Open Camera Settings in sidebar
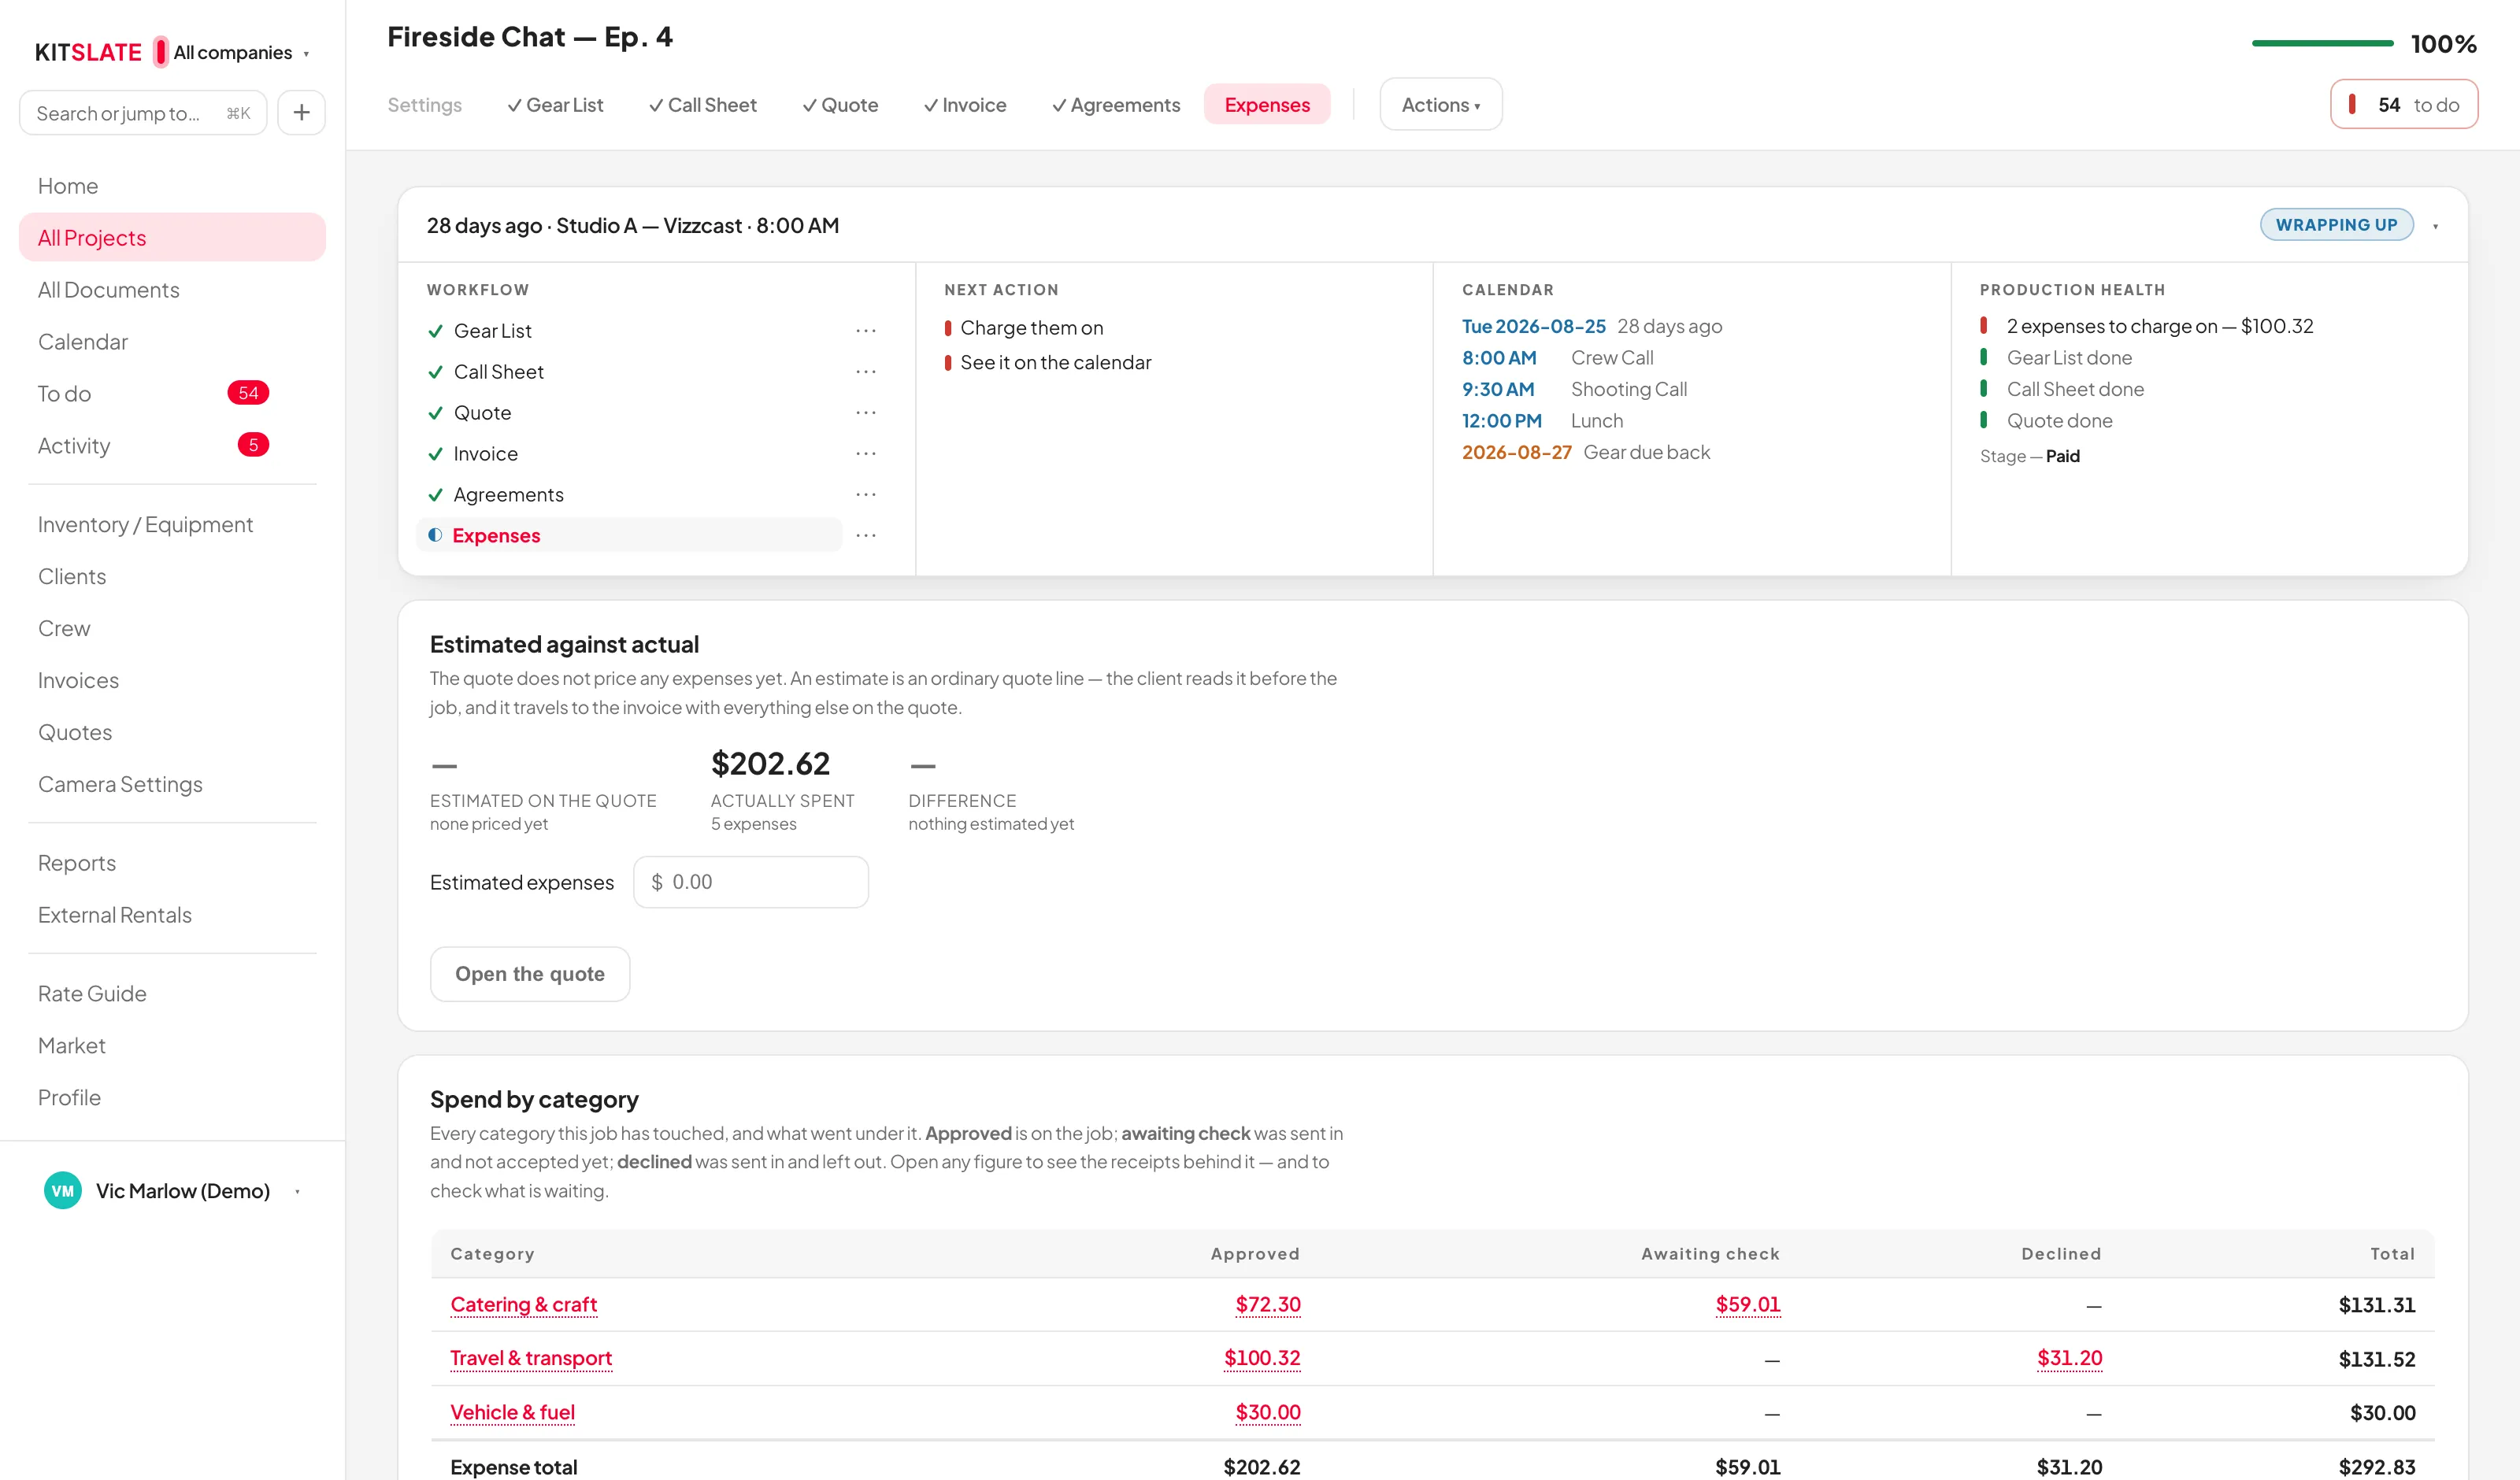Screen dimensions: 2520x1480 [120, 785]
